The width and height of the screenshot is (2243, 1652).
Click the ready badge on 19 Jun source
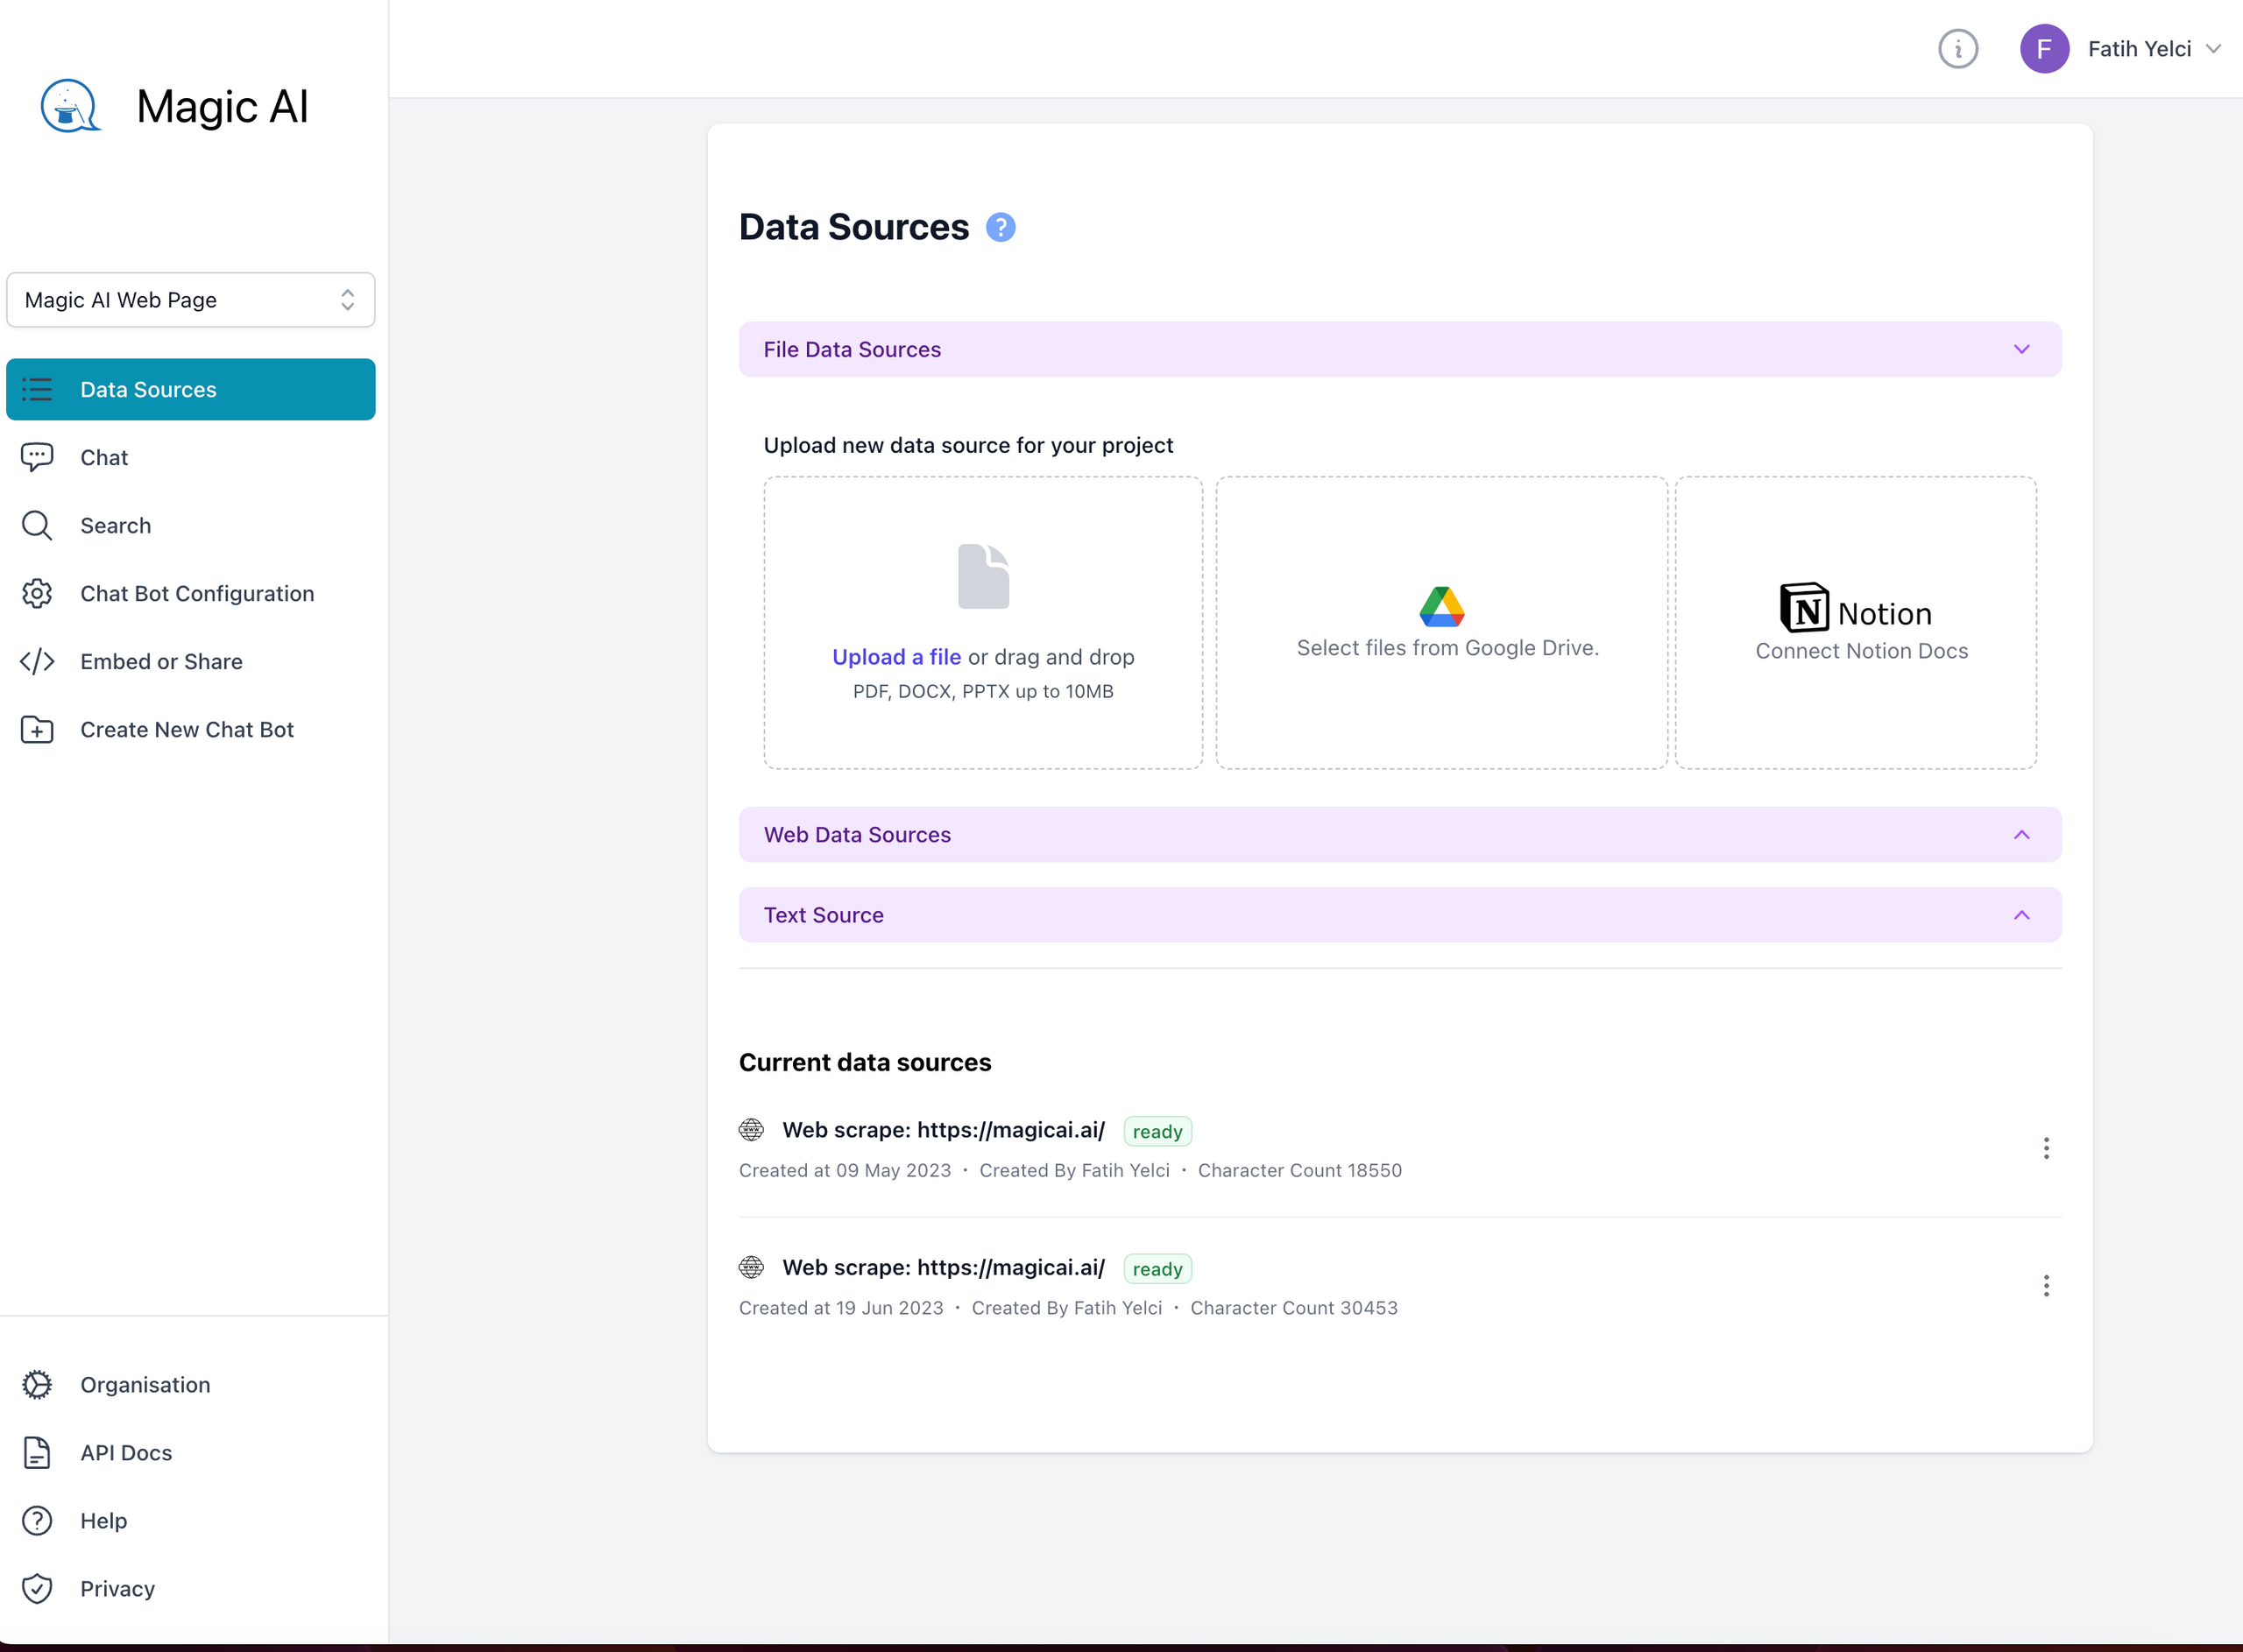coord(1157,1268)
